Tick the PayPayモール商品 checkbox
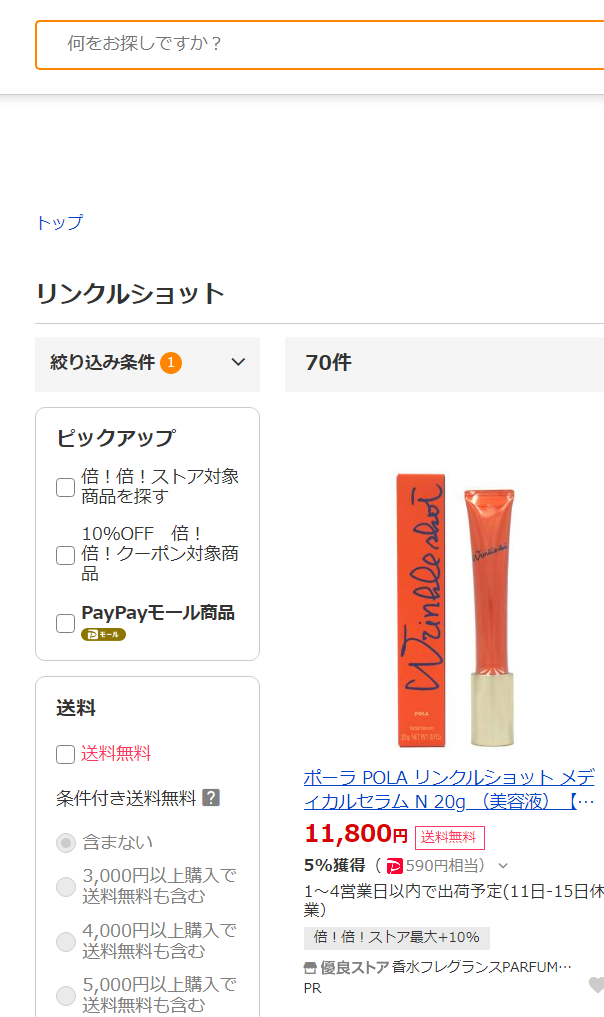The height and width of the screenshot is (1017, 604). coord(66,623)
